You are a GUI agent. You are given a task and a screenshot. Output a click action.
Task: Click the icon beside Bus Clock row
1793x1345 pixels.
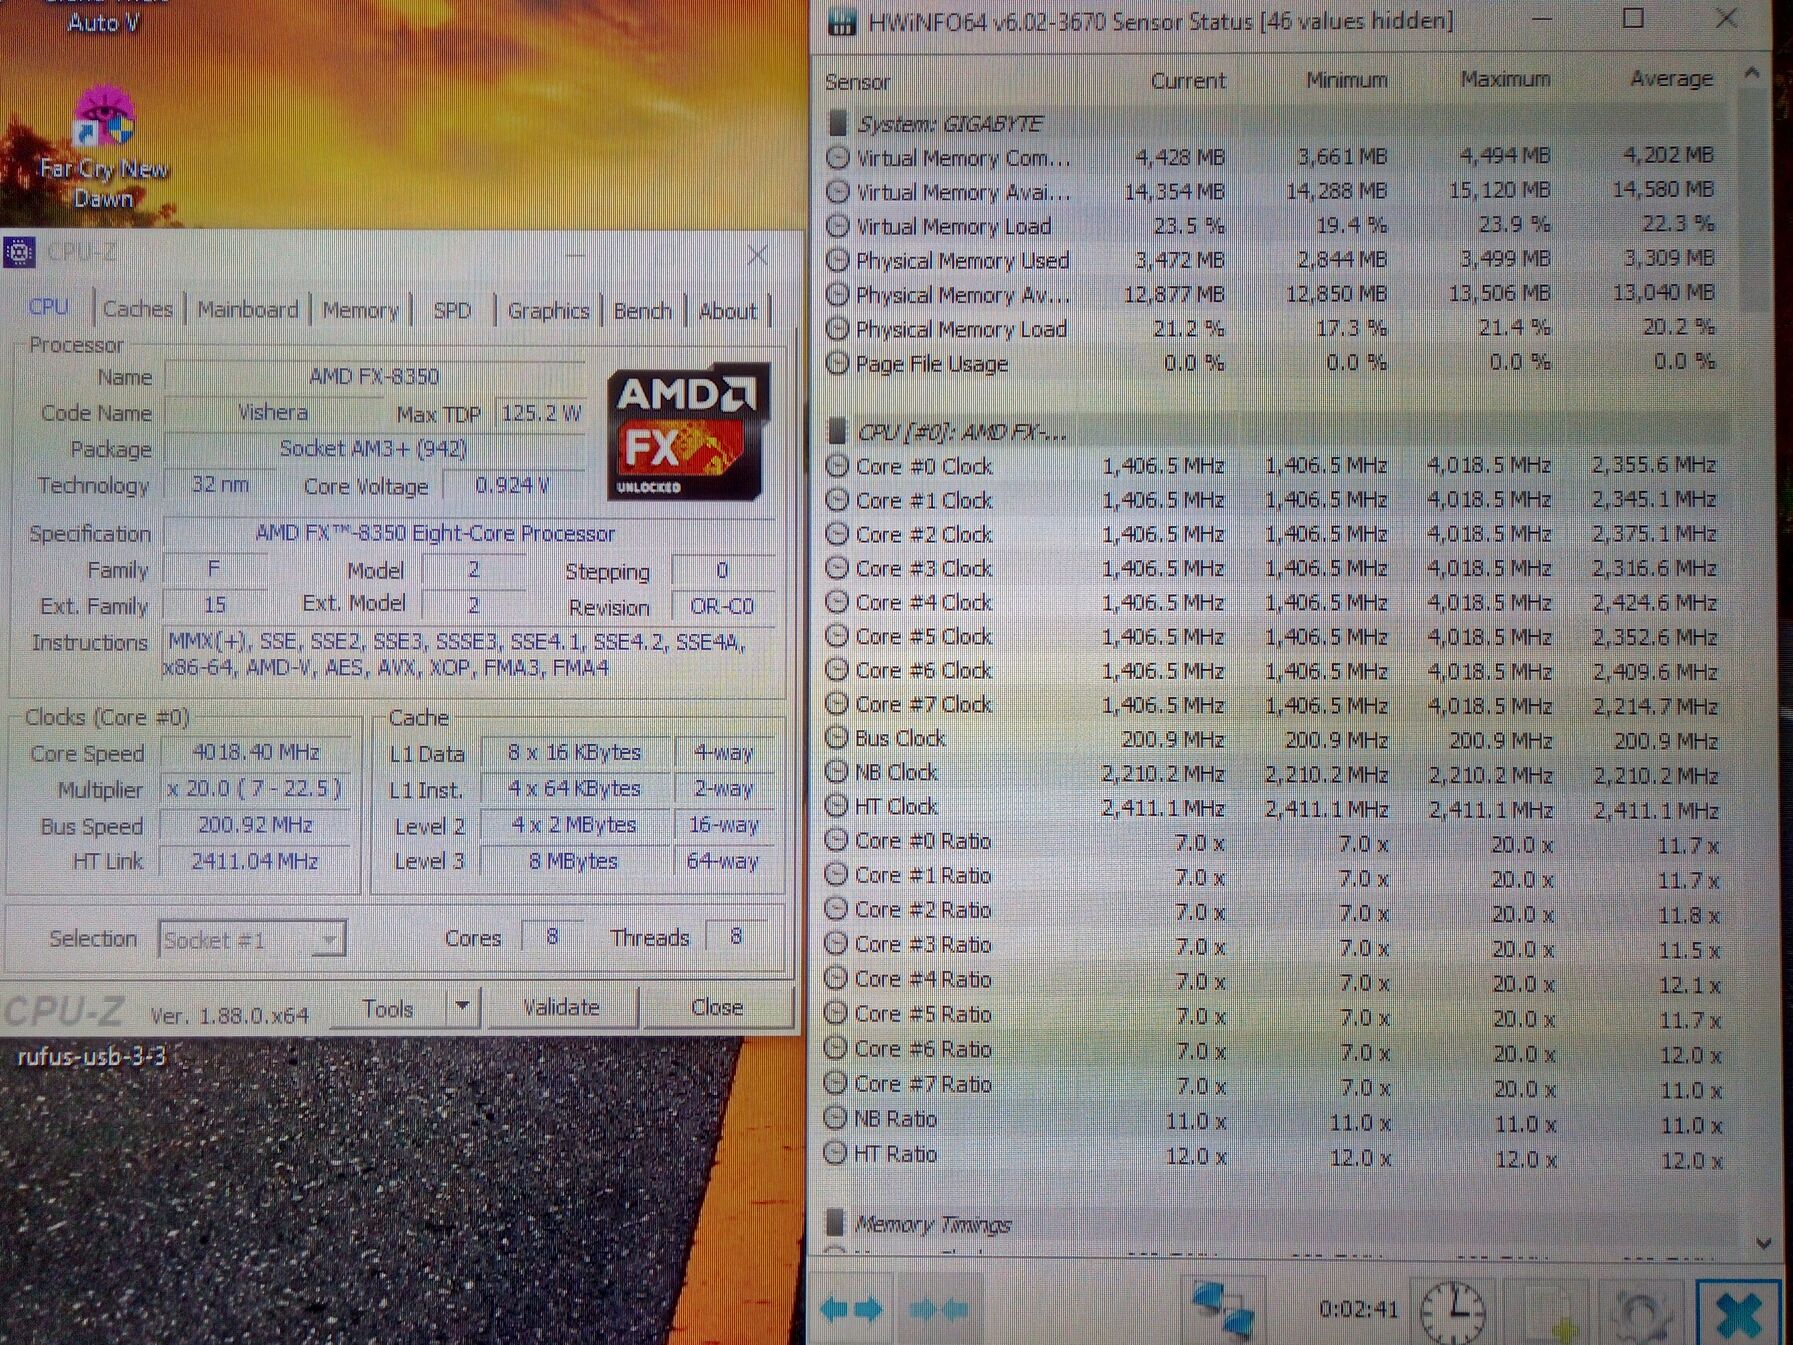836,738
